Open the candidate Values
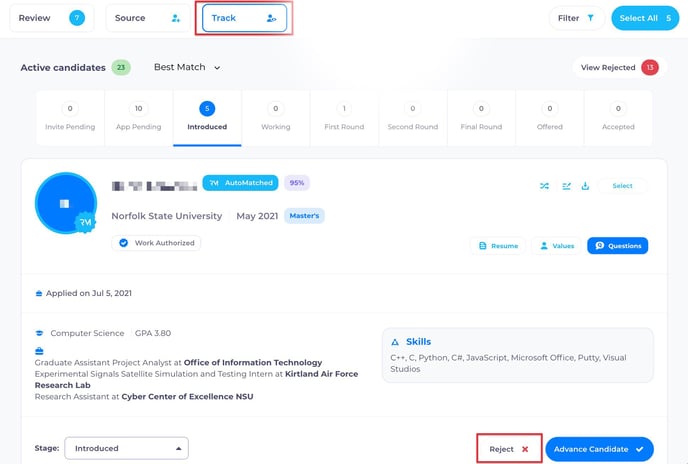 (x=556, y=246)
